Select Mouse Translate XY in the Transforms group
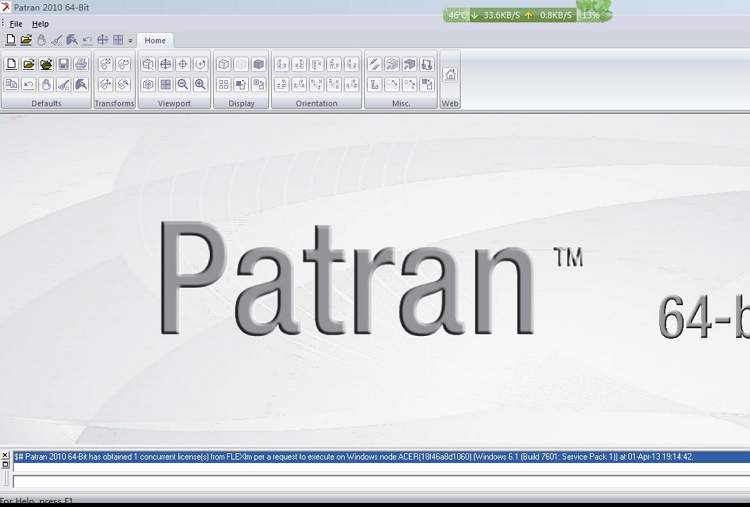Image resolution: width=750 pixels, height=507 pixels. point(106,85)
